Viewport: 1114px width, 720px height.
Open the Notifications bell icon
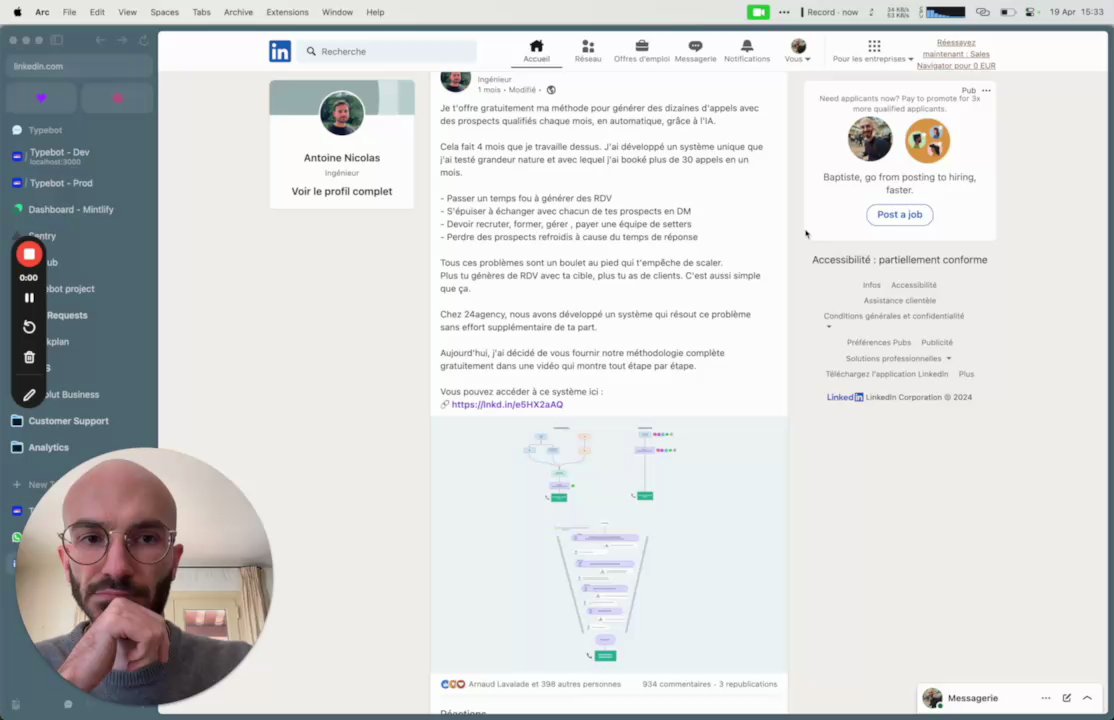click(x=747, y=46)
